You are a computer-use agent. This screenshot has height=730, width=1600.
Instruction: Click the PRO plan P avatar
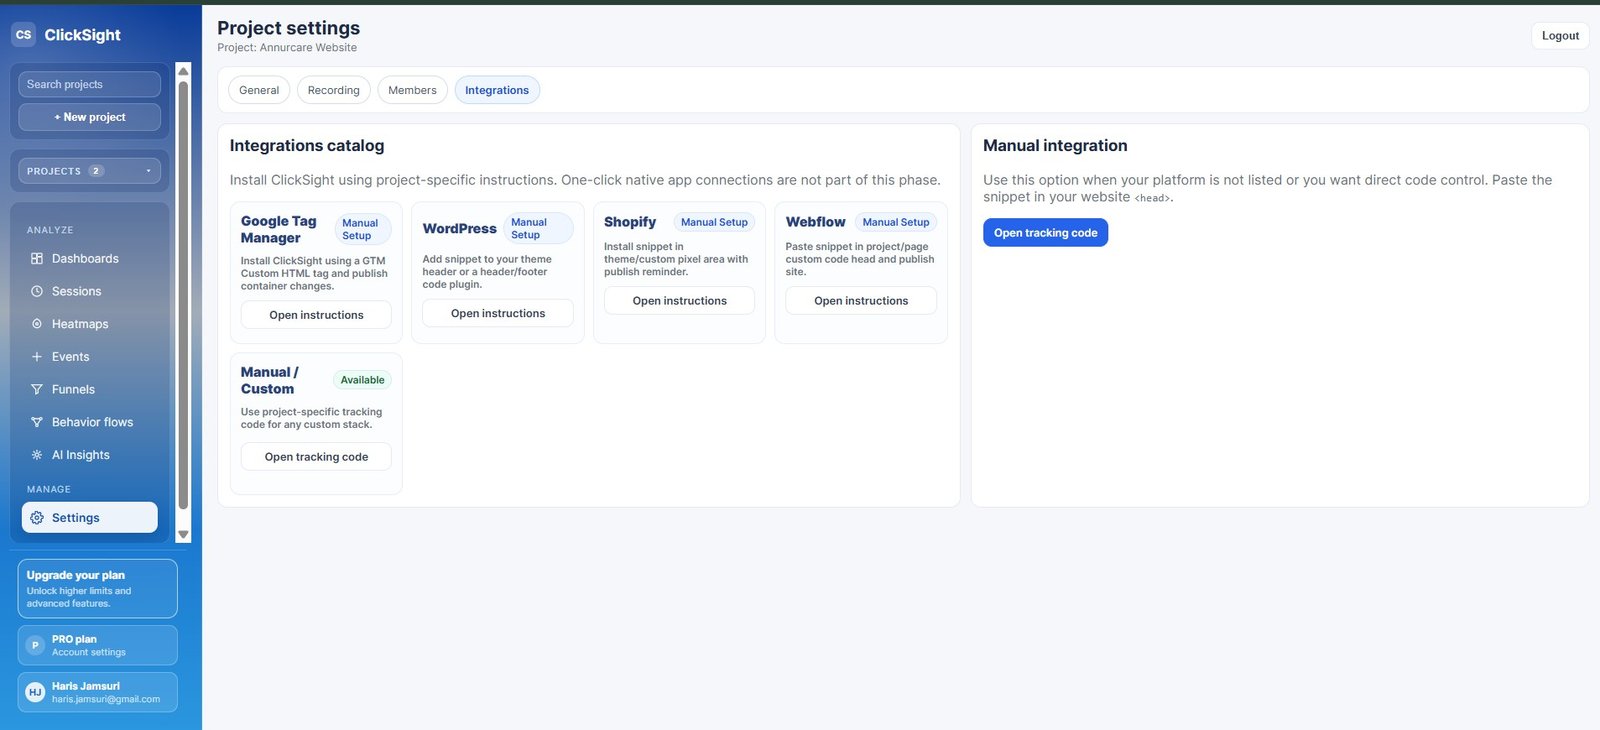pyautogui.click(x=35, y=645)
